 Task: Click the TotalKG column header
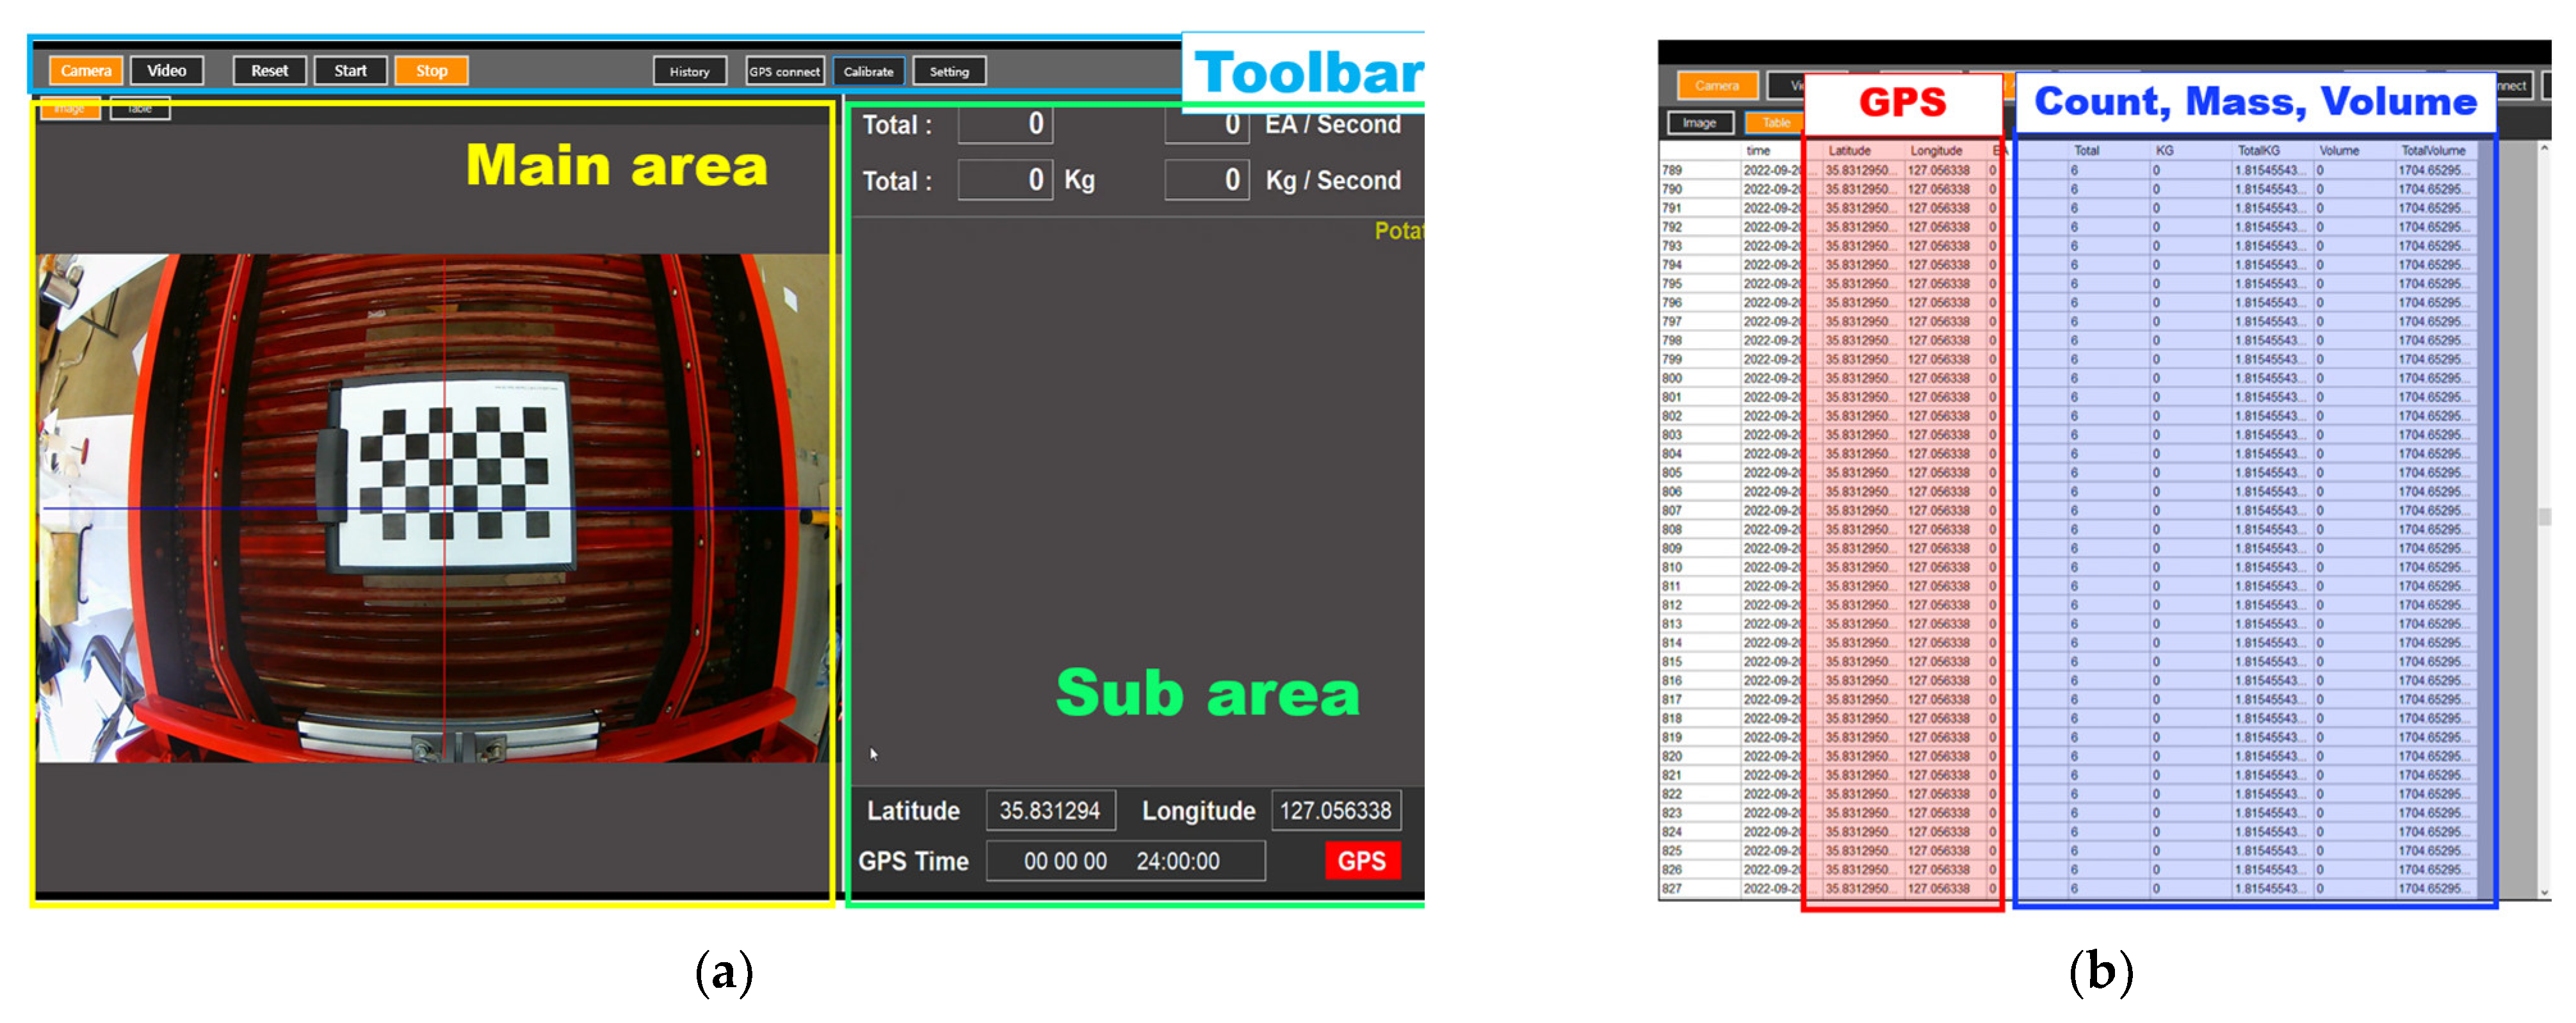coord(2258,151)
